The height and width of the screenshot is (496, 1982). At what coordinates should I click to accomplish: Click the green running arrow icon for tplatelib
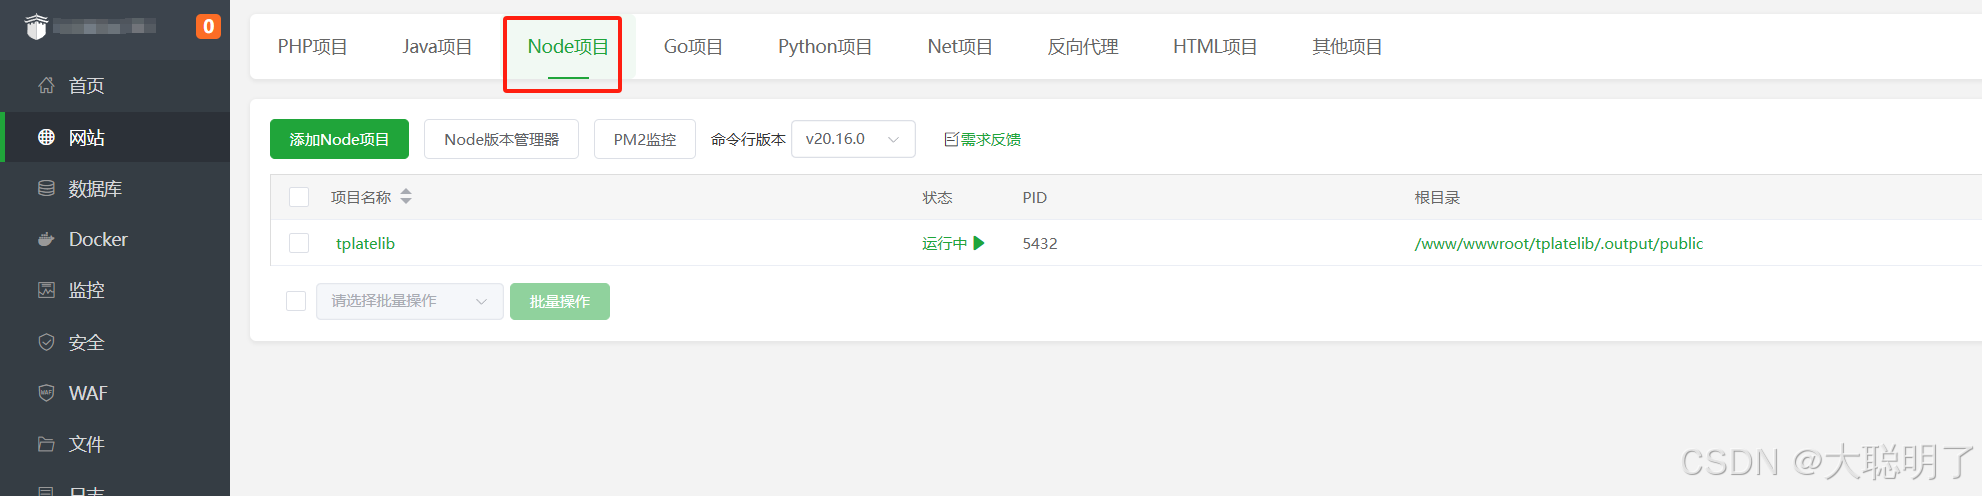click(x=979, y=243)
